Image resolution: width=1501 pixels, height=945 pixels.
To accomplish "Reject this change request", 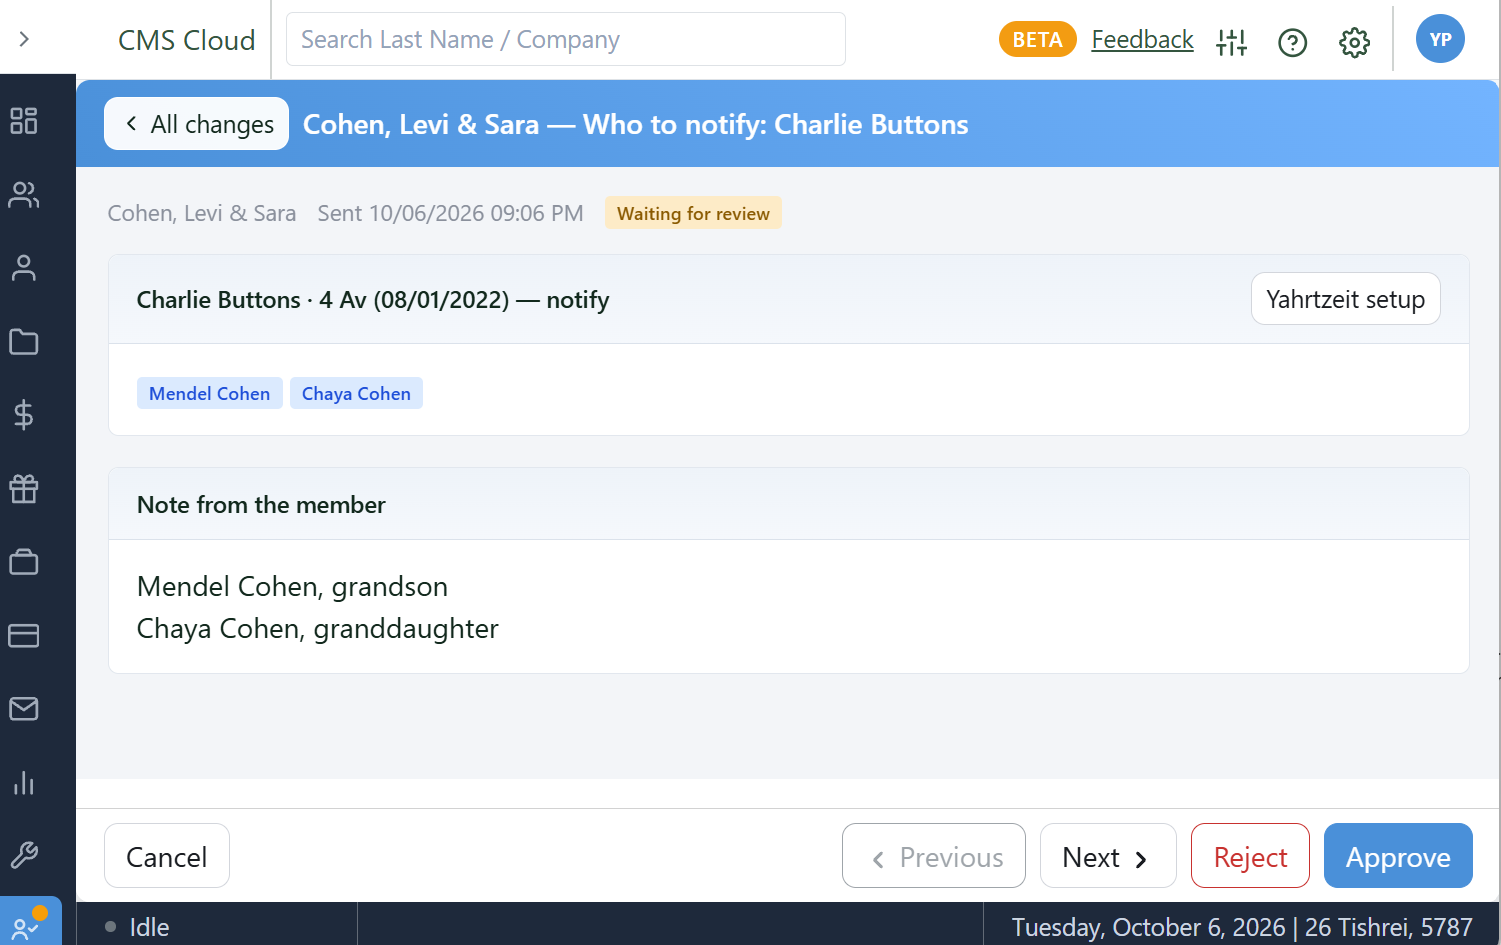I will (x=1250, y=856).
